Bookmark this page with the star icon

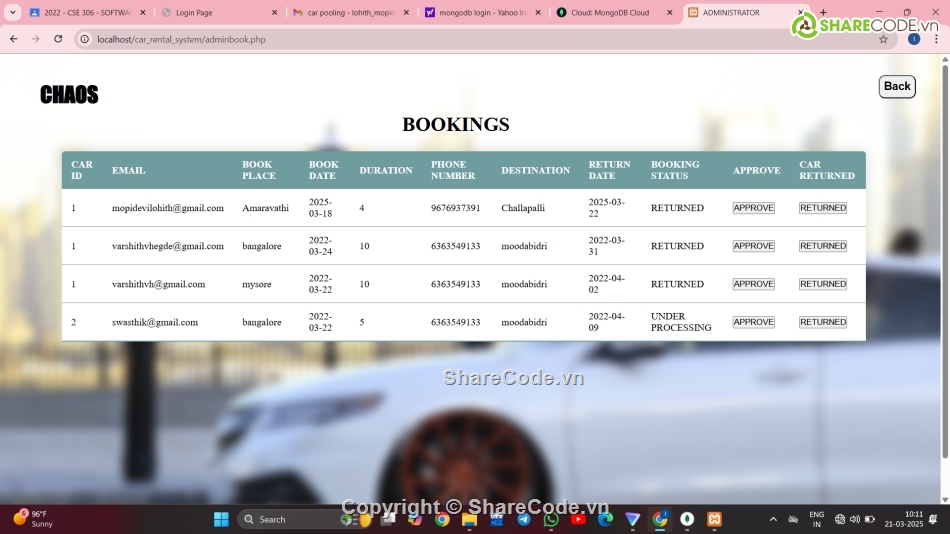(x=883, y=39)
